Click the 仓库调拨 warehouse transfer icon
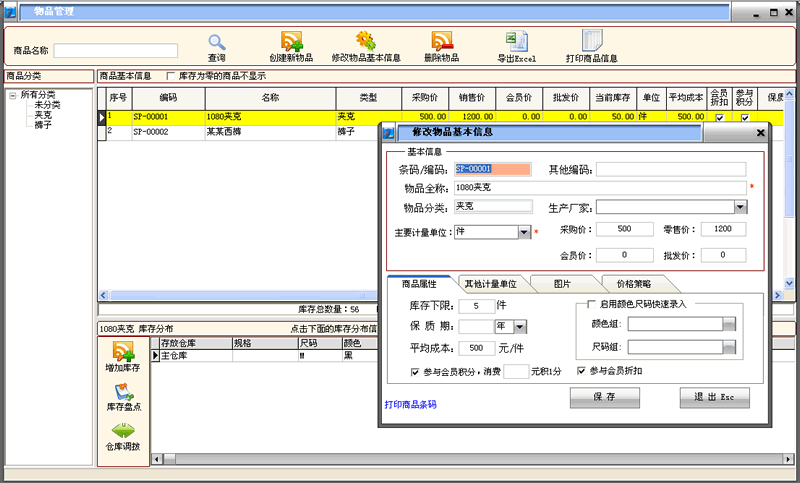The image size is (800, 483). point(123,431)
